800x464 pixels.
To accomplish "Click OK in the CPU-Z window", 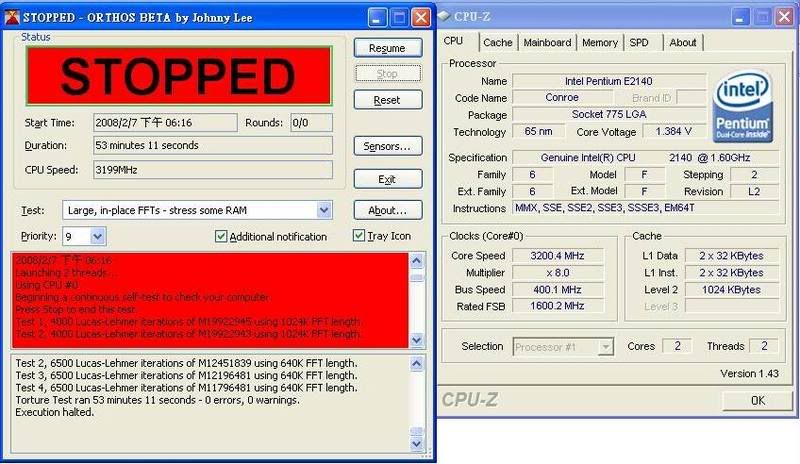I will 758,400.
